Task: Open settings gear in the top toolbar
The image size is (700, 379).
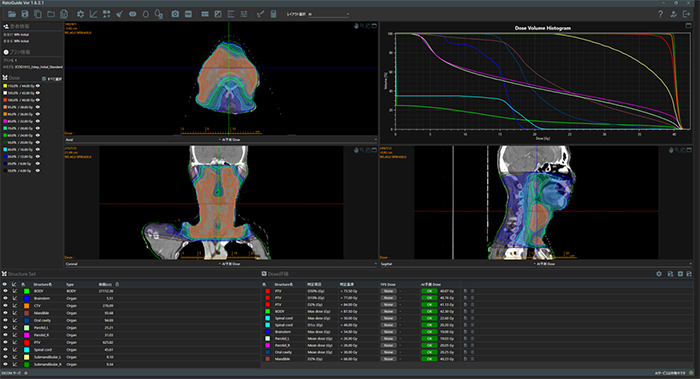Action: [80, 14]
